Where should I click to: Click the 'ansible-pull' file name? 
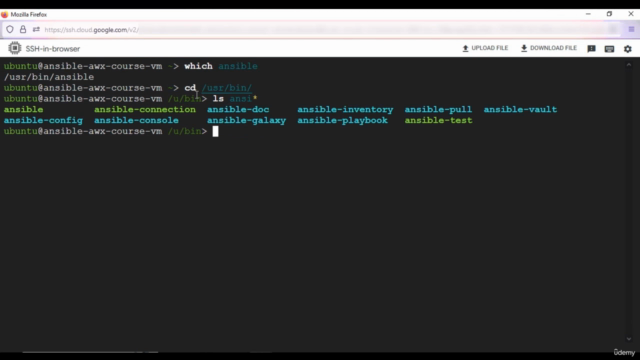438,109
